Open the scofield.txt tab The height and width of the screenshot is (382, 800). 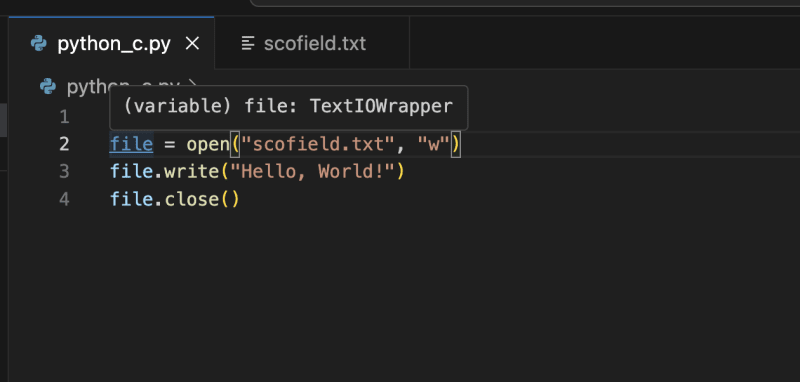(x=312, y=43)
